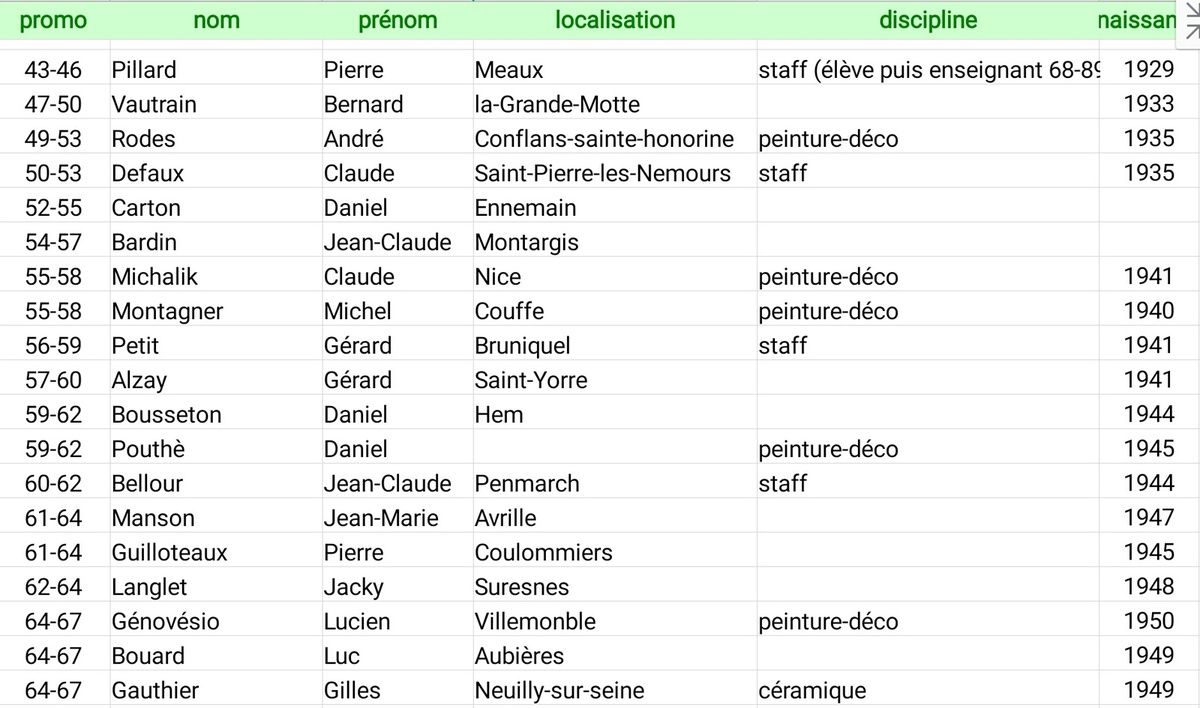Select the 'Neuilly-sur-seine' cell
The height and width of the screenshot is (708, 1200).
click(x=615, y=690)
